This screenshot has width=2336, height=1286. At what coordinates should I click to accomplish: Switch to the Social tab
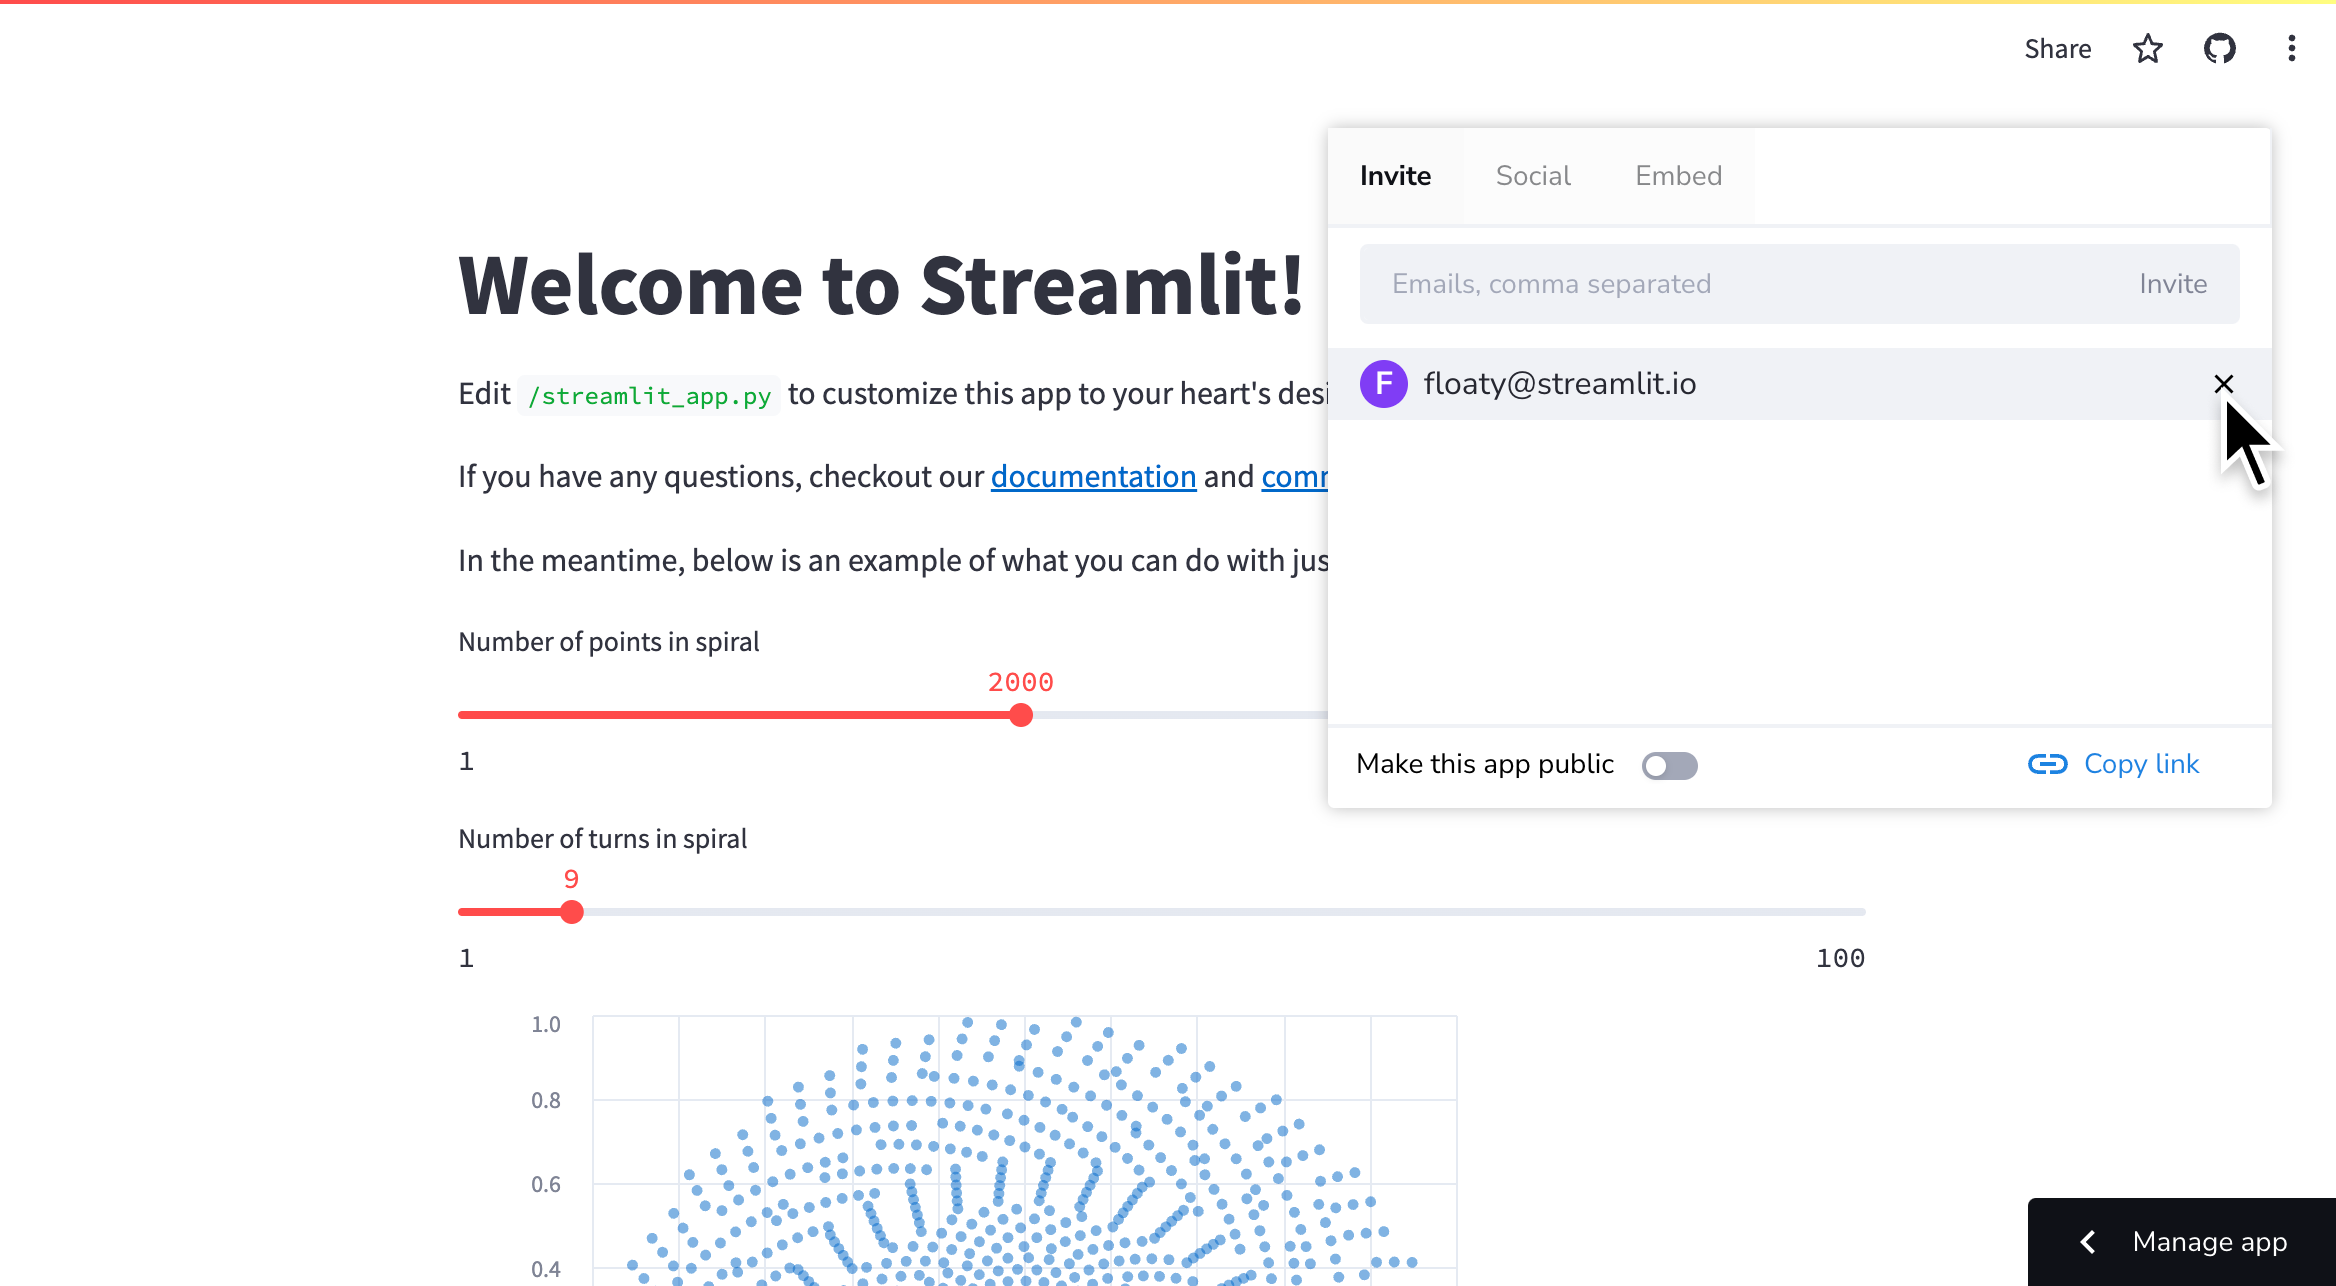pos(1533,175)
